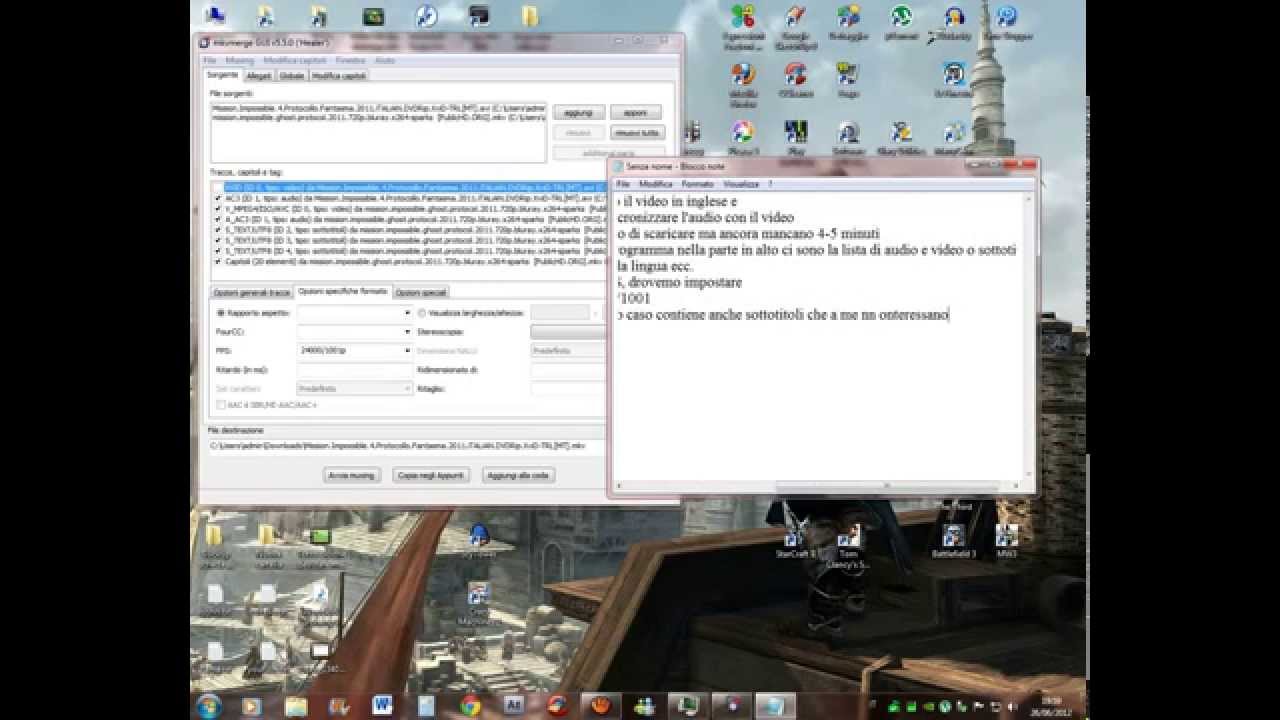Open the Windows Start menu
Screen dimensions: 1280x720
pyautogui.click(x=209, y=706)
